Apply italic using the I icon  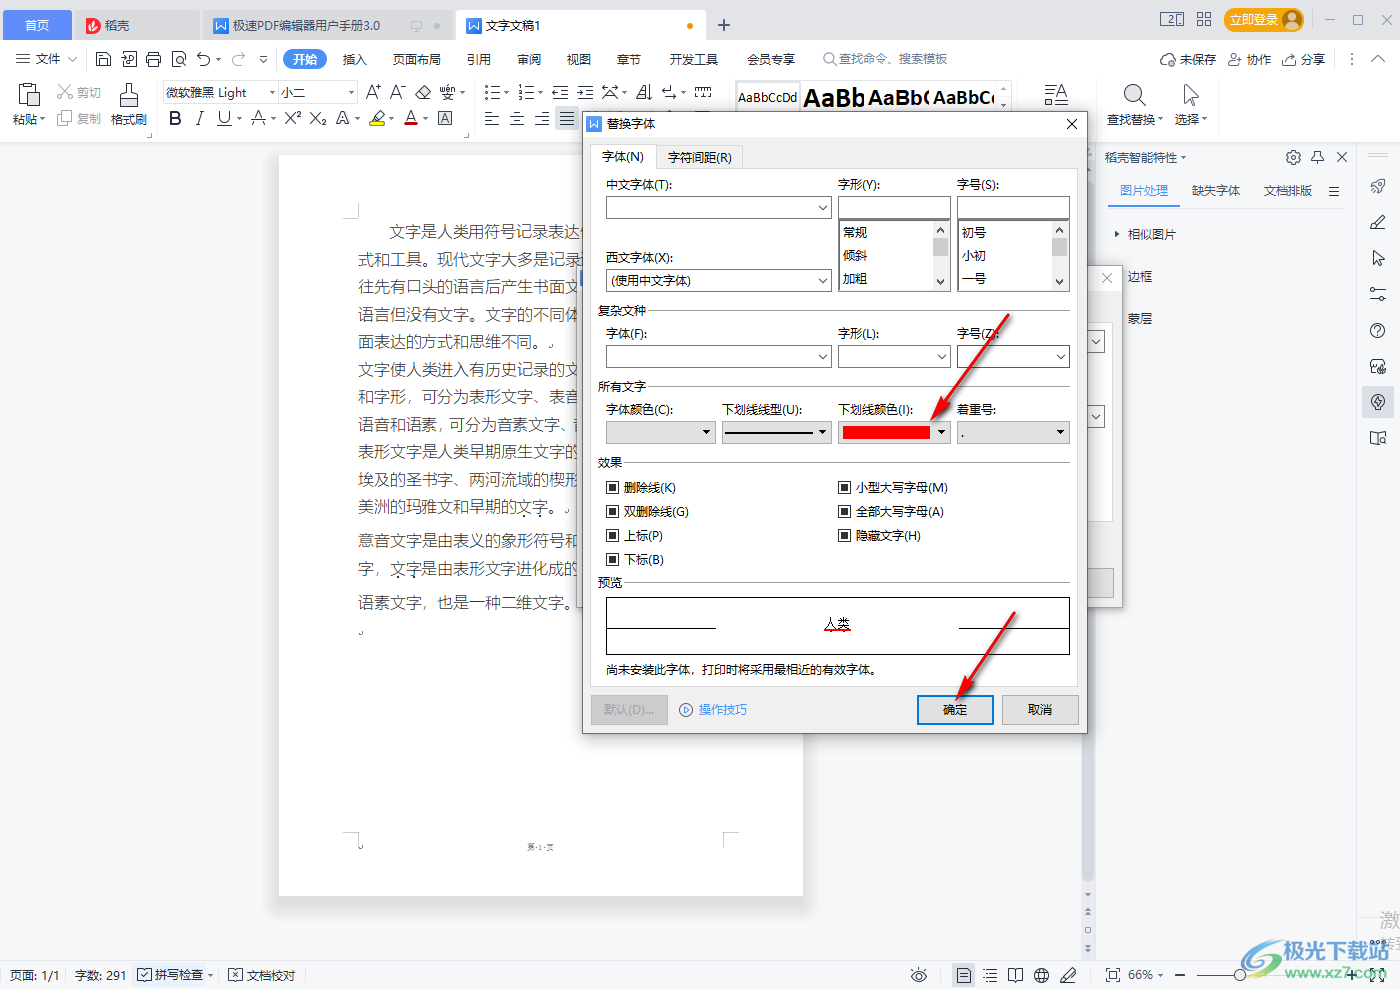[200, 118]
